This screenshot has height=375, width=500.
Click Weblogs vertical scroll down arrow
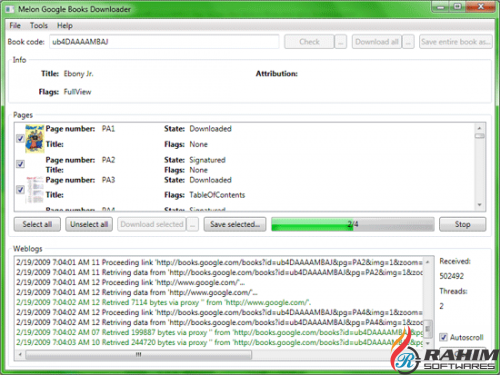[x=428, y=343]
